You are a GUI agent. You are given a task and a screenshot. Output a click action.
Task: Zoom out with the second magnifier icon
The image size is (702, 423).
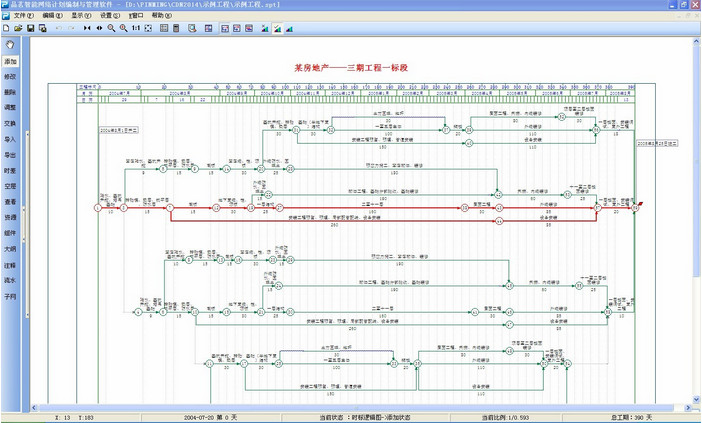(124, 28)
